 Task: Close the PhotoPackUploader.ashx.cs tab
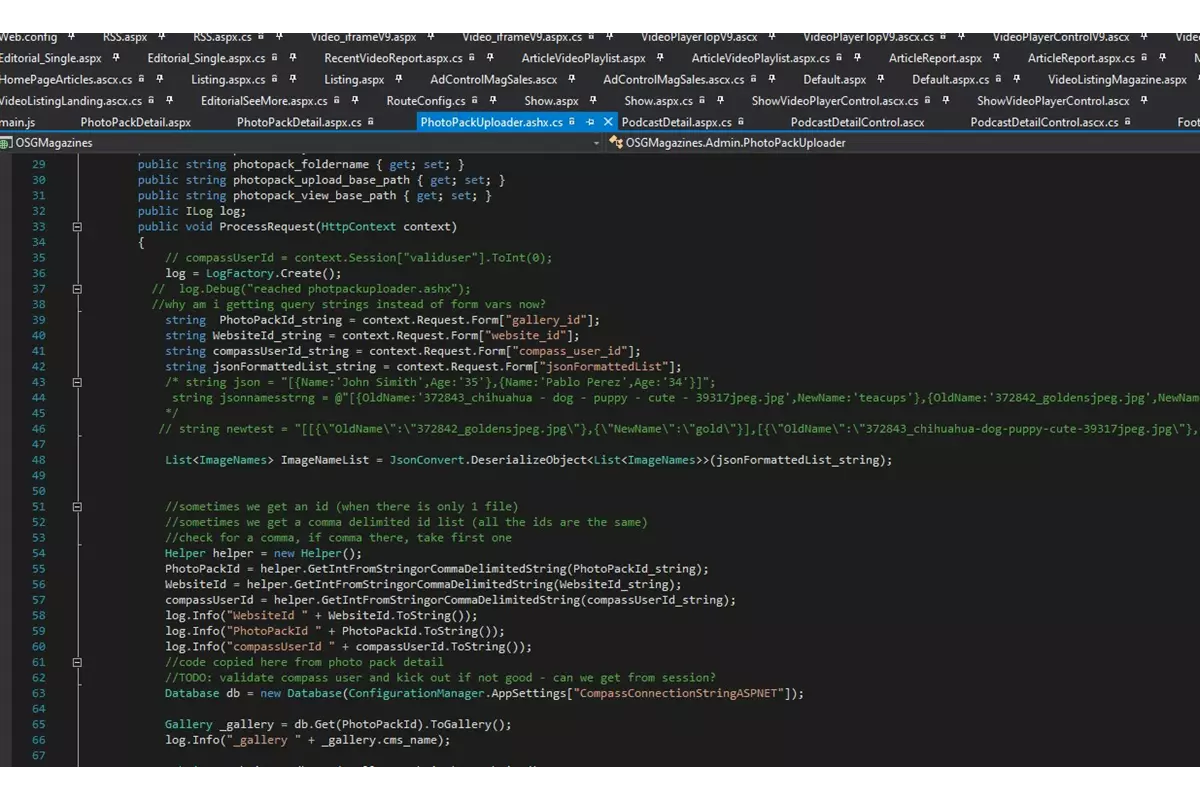[x=607, y=122]
